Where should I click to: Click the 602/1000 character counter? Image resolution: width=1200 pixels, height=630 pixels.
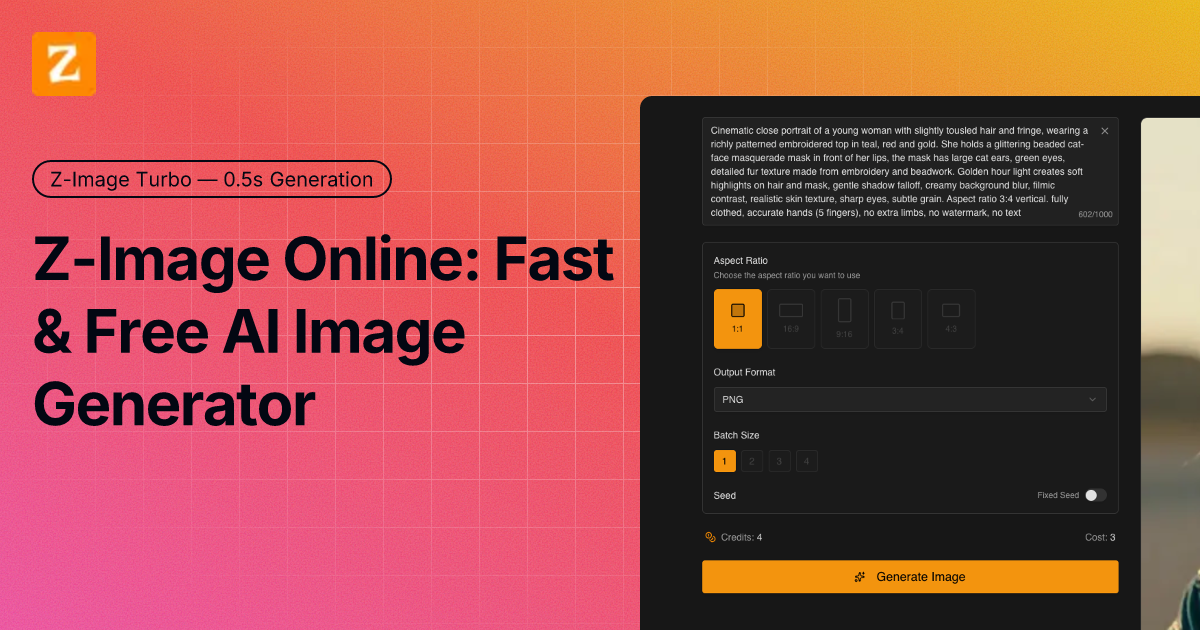(x=1095, y=213)
